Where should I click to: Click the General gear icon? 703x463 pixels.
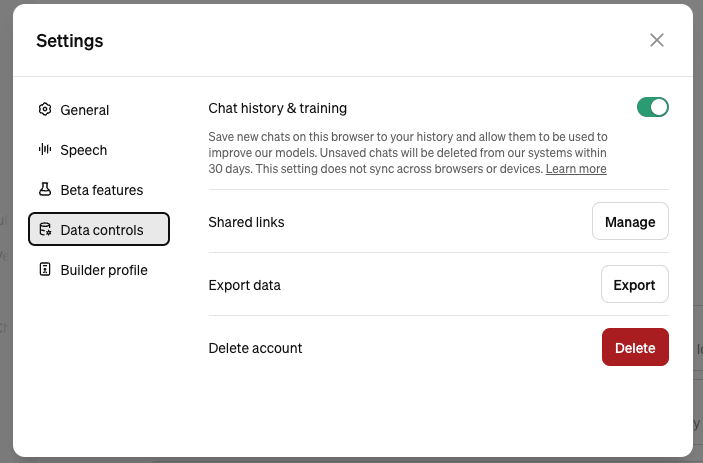click(x=45, y=109)
